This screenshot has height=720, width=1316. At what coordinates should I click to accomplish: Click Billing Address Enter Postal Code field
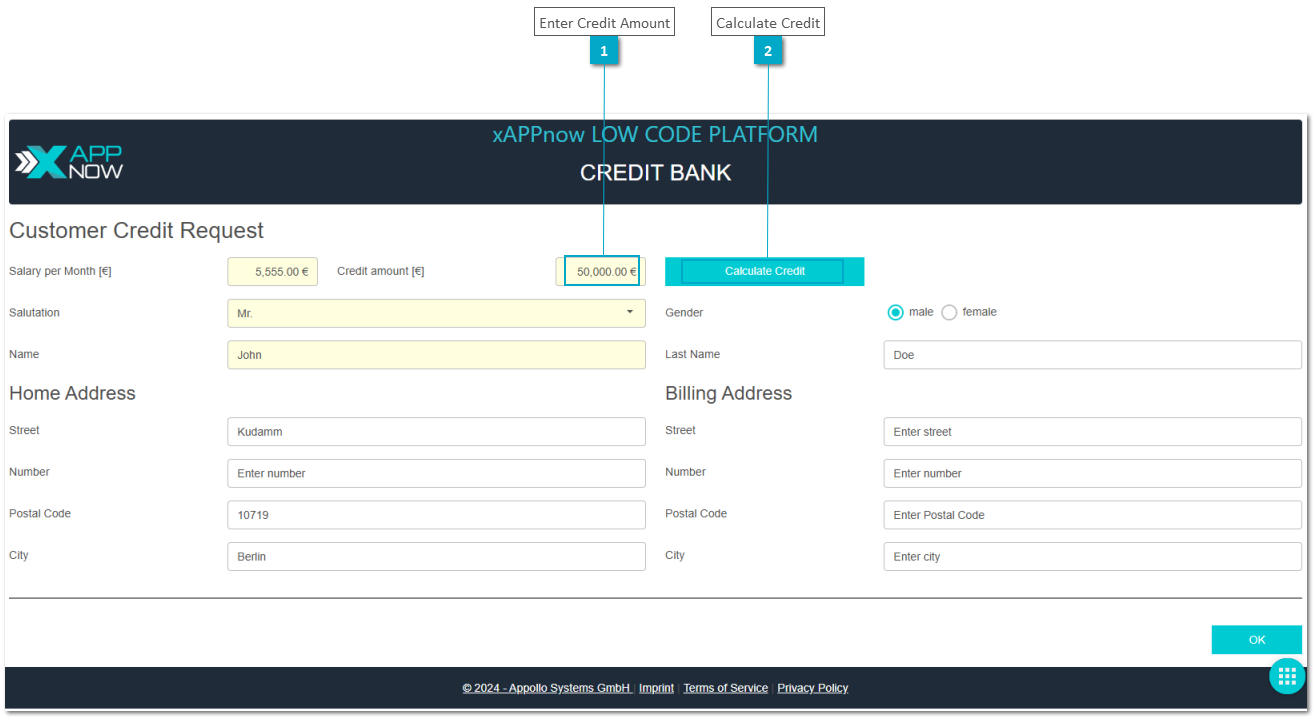[1092, 515]
